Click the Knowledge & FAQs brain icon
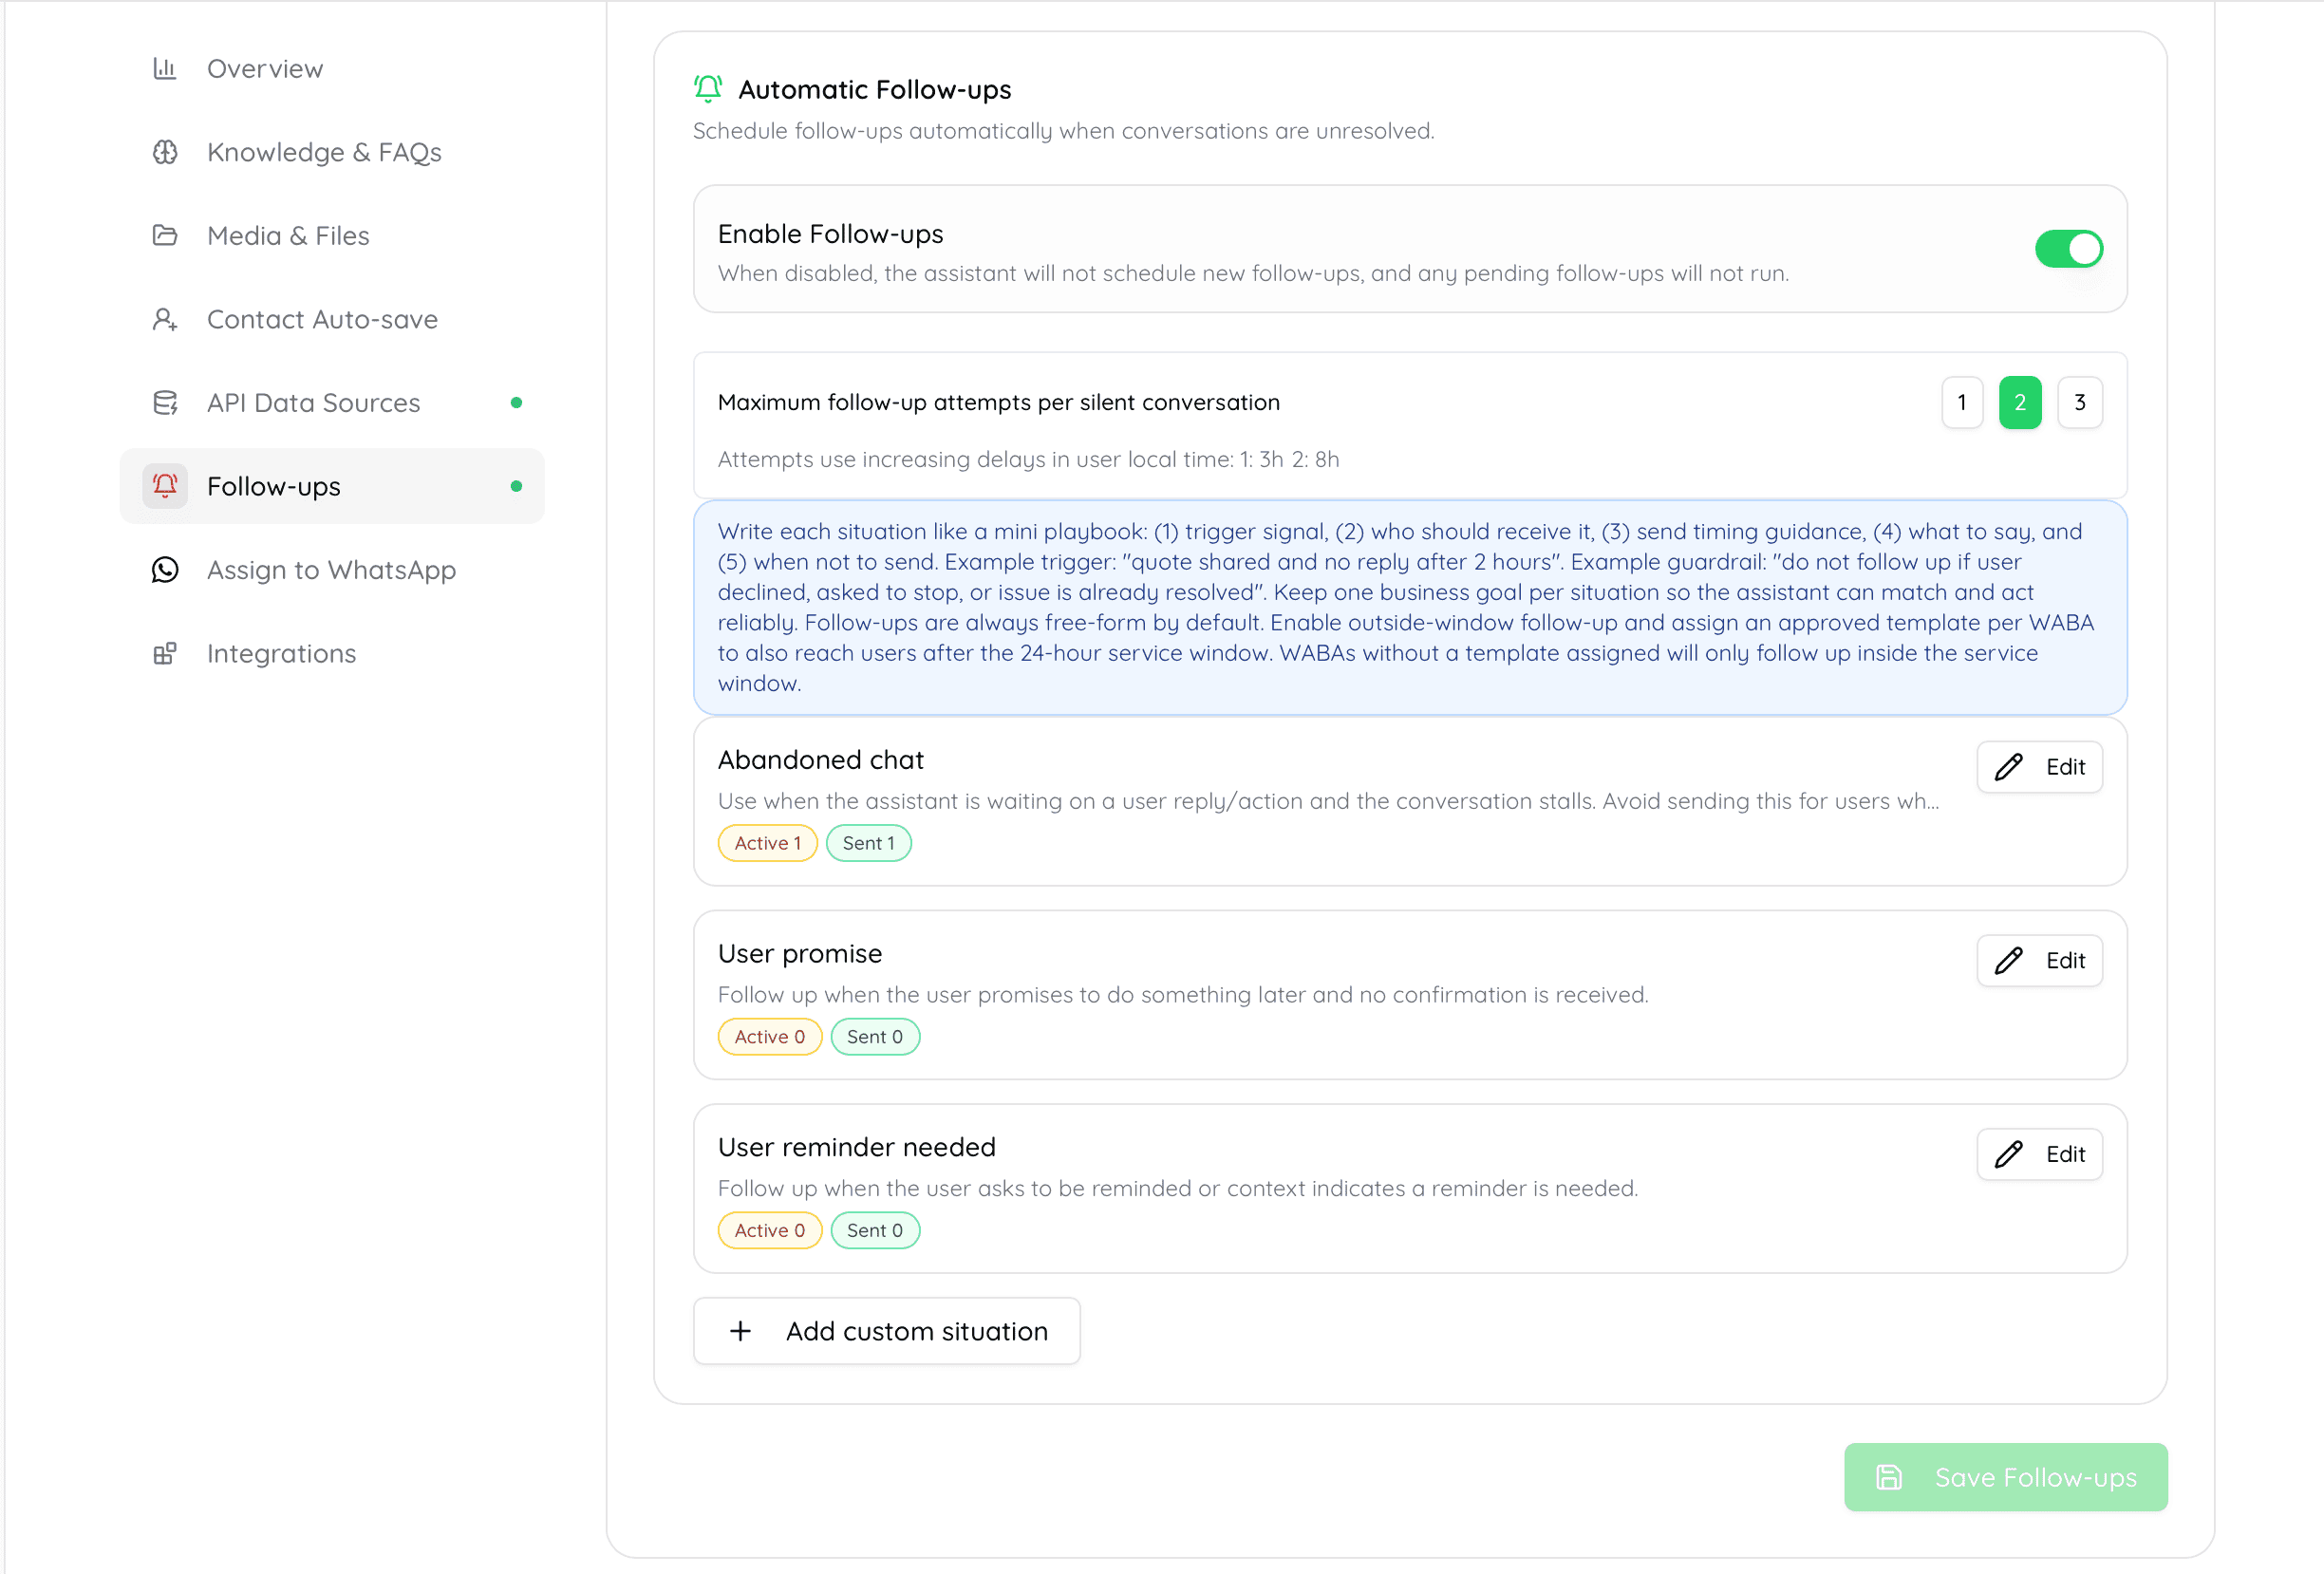Viewport: 2324px width, 1574px height. click(x=165, y=152)
